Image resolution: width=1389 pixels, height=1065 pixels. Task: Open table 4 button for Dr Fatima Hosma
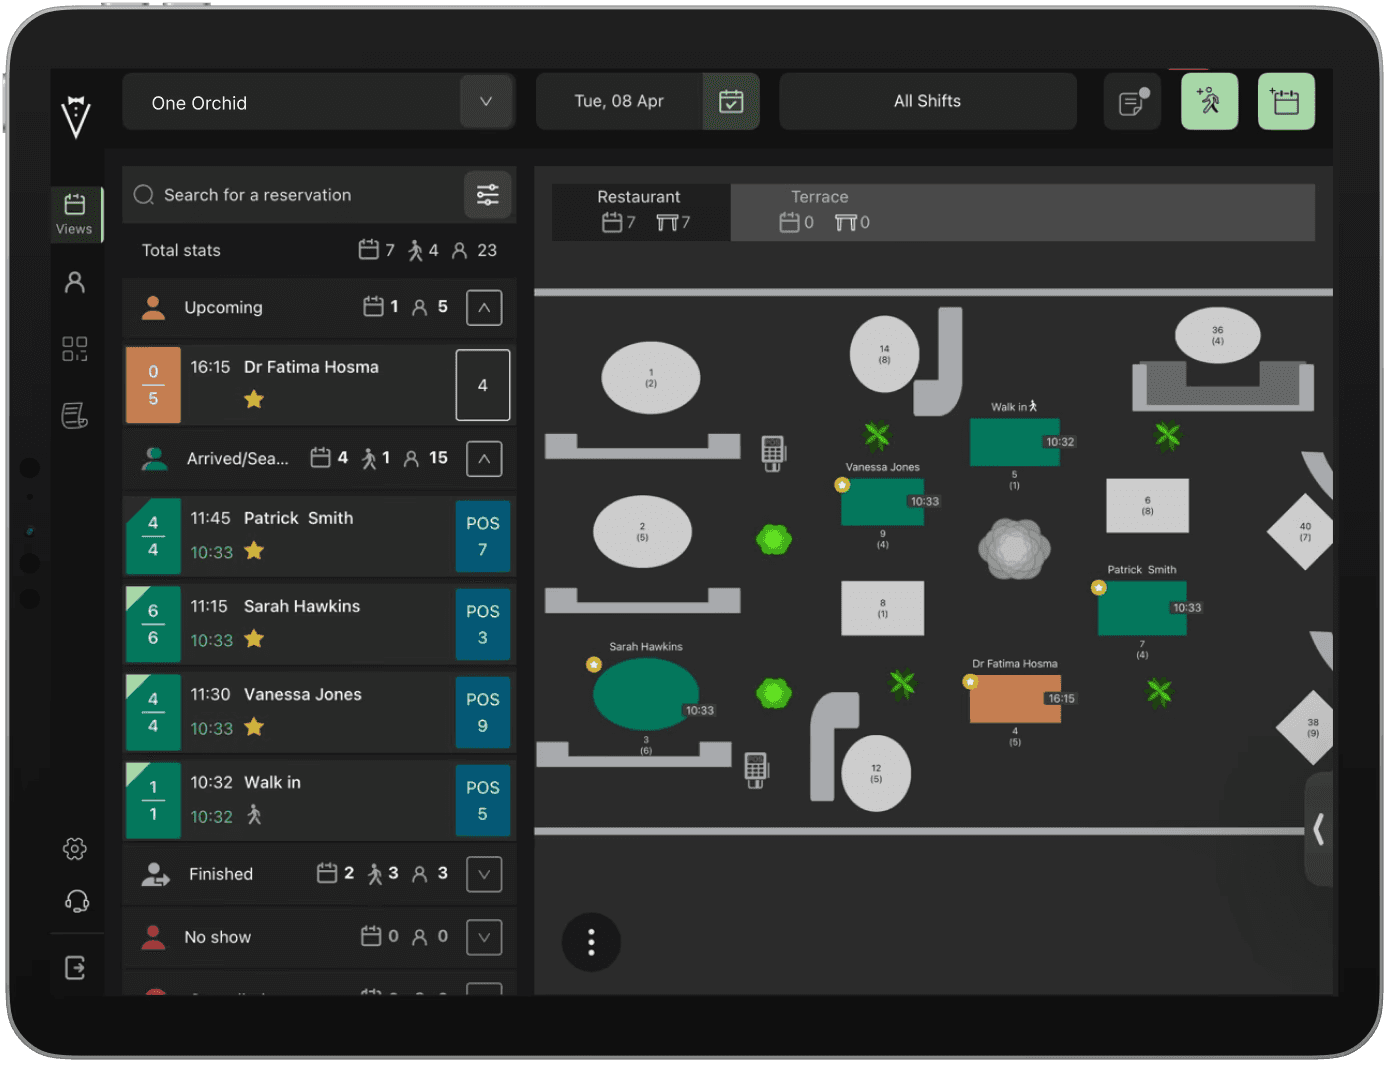[483, 385]
